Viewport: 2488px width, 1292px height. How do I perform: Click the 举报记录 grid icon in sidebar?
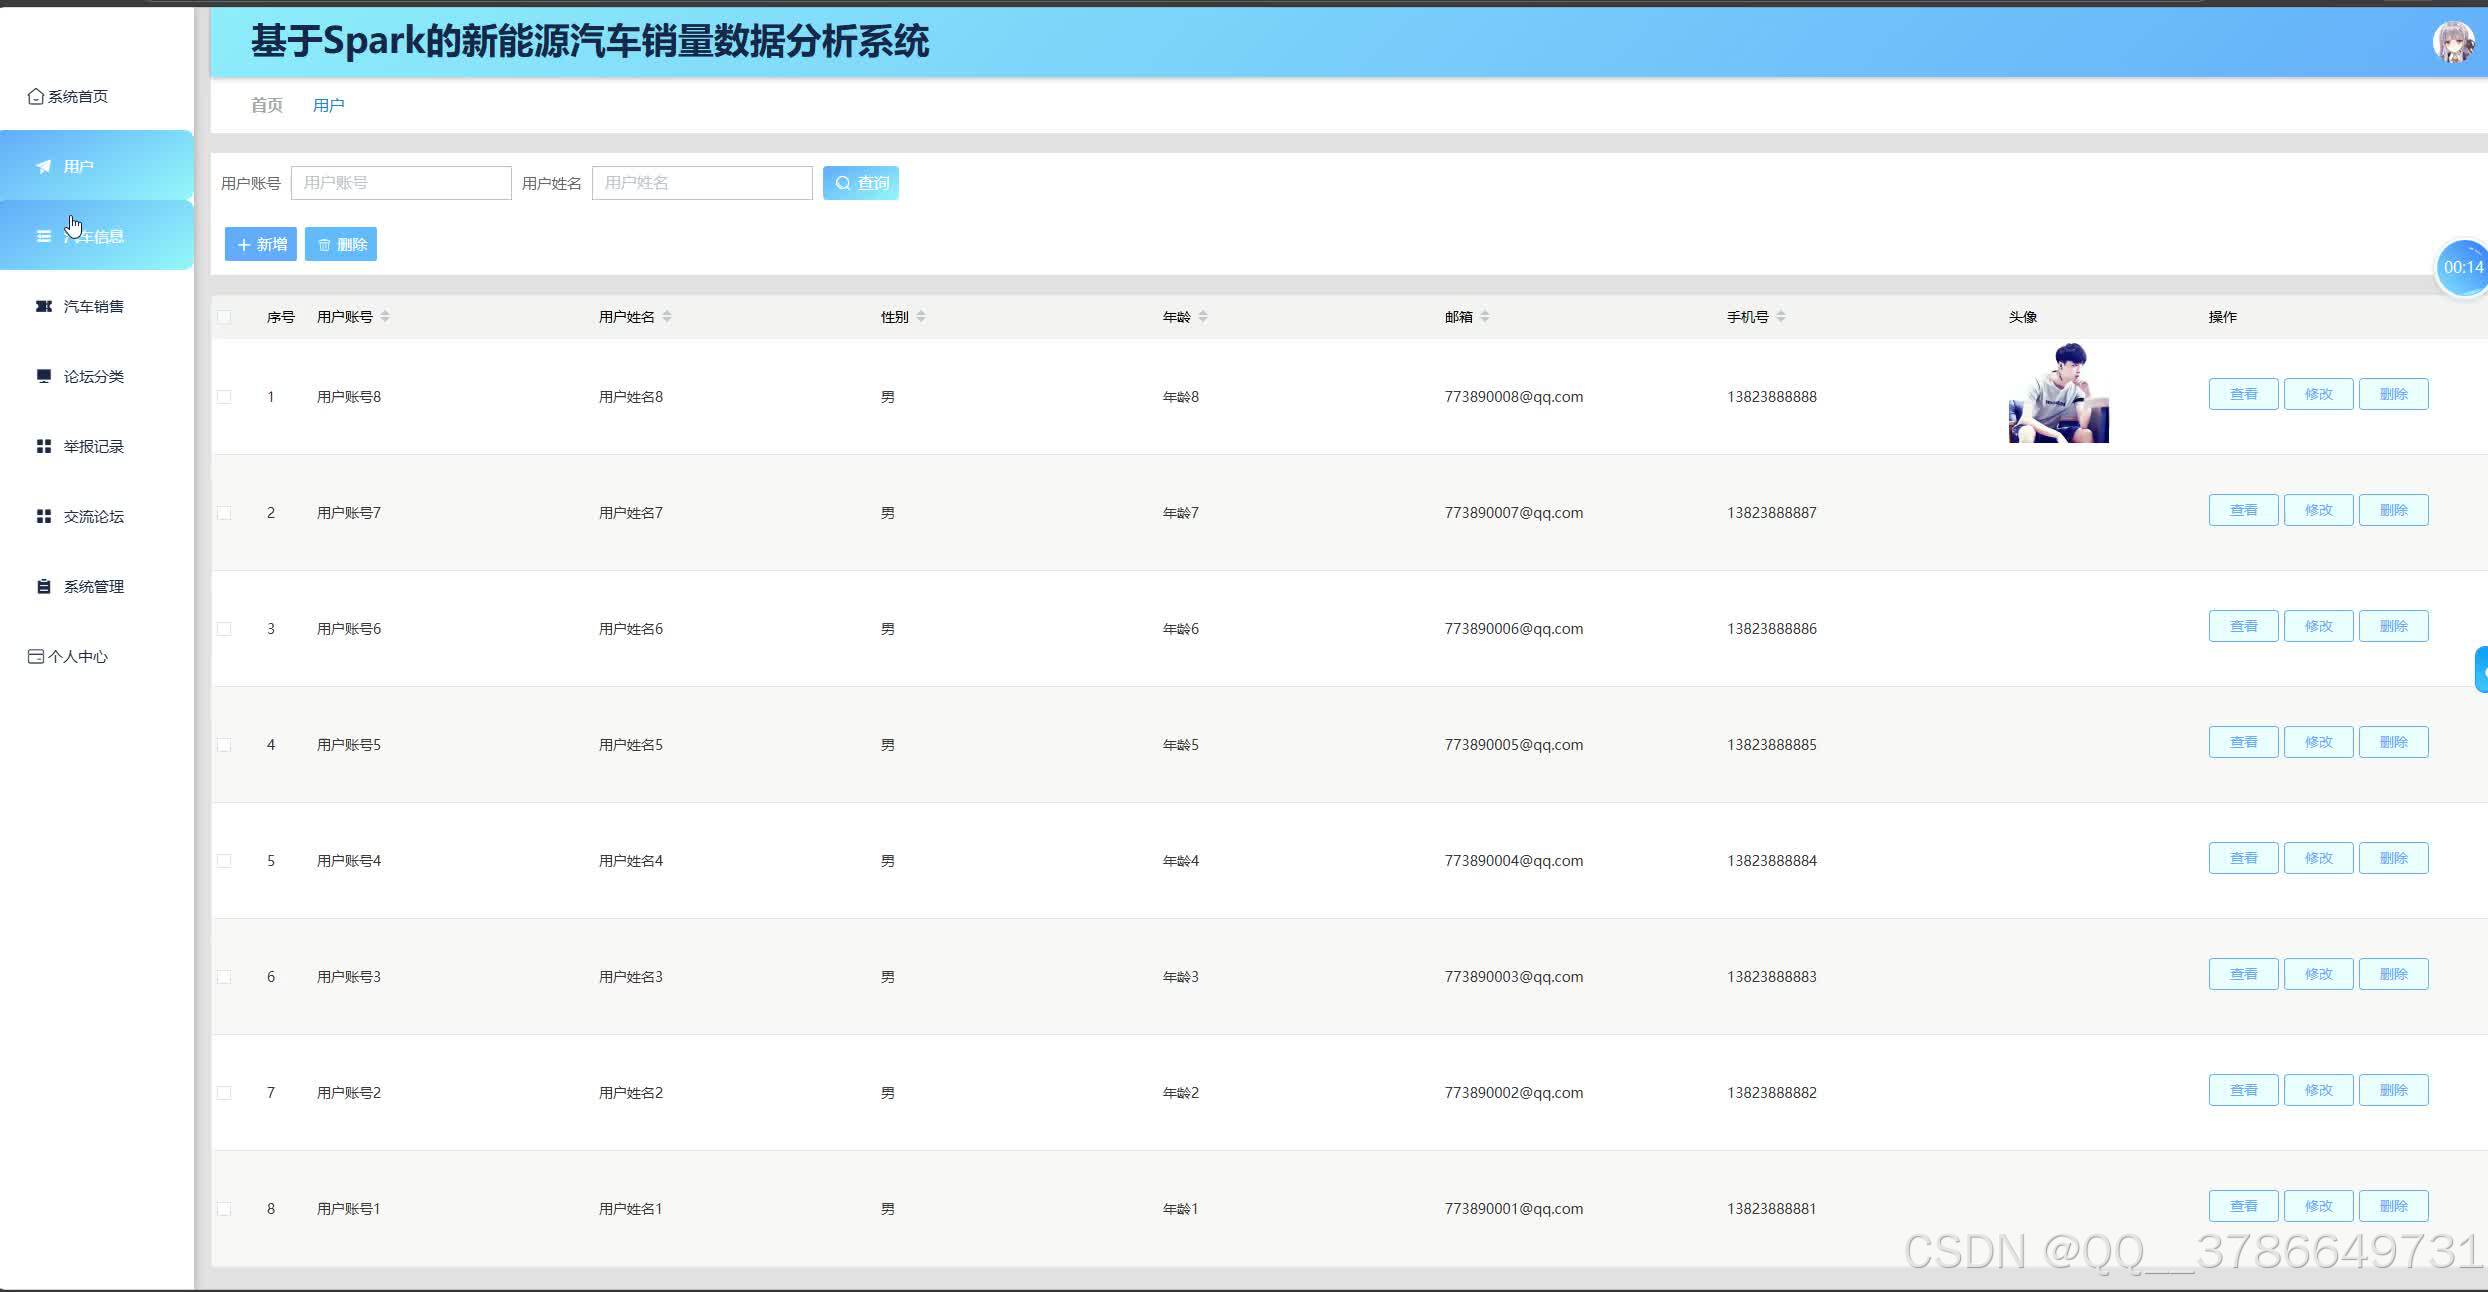43,446
